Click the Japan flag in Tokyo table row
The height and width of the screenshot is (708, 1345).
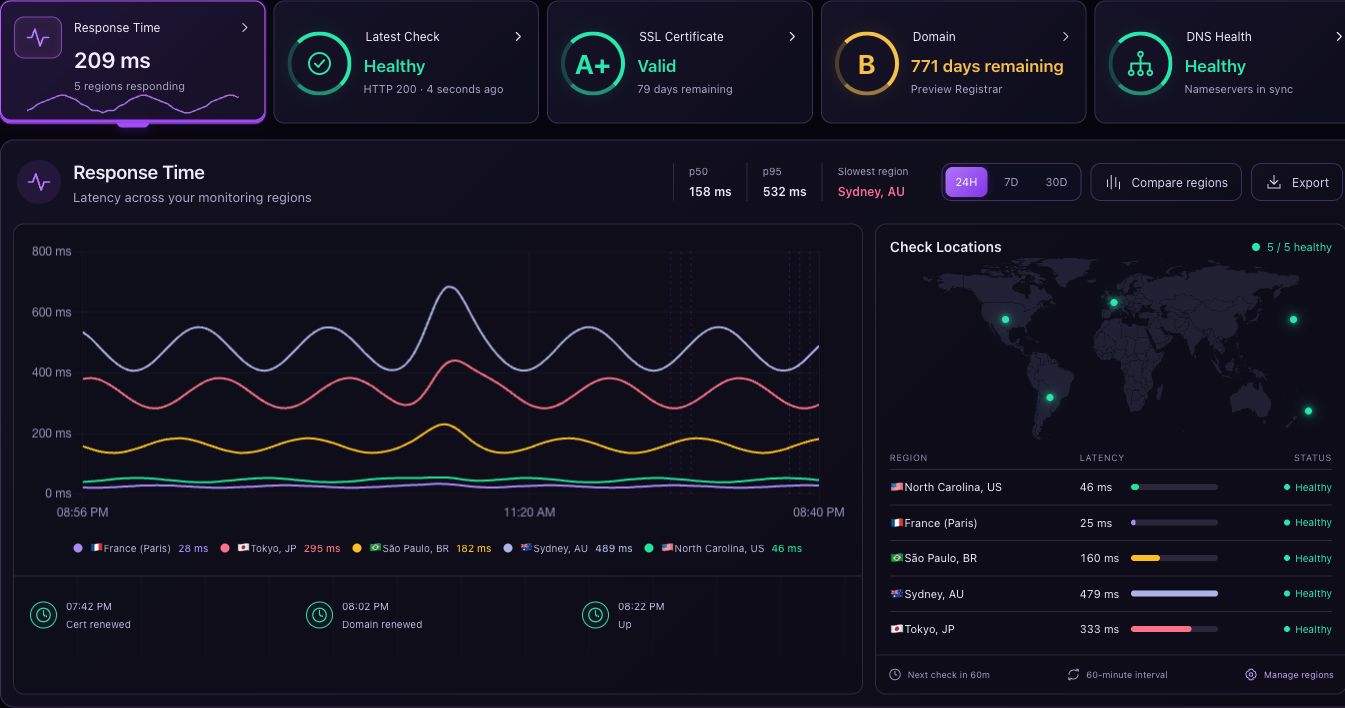coord(897,629)
